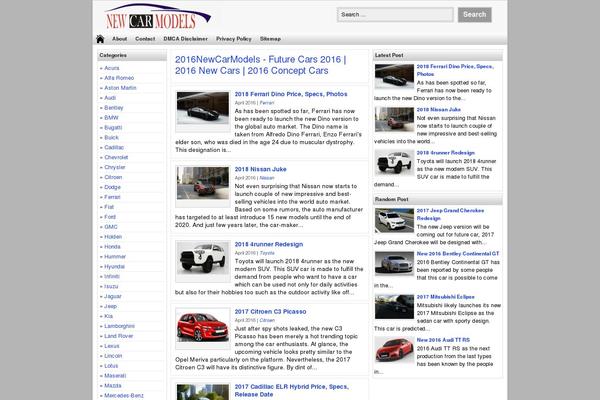This screenshot has height=400, width=600.
Task: Click the Mitsubishi Eclipse thumbnail
Action: (394, 307)
